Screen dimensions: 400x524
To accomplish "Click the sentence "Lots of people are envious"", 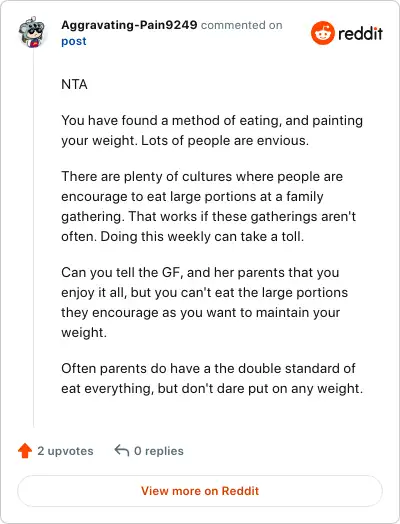I will point(225,141).
